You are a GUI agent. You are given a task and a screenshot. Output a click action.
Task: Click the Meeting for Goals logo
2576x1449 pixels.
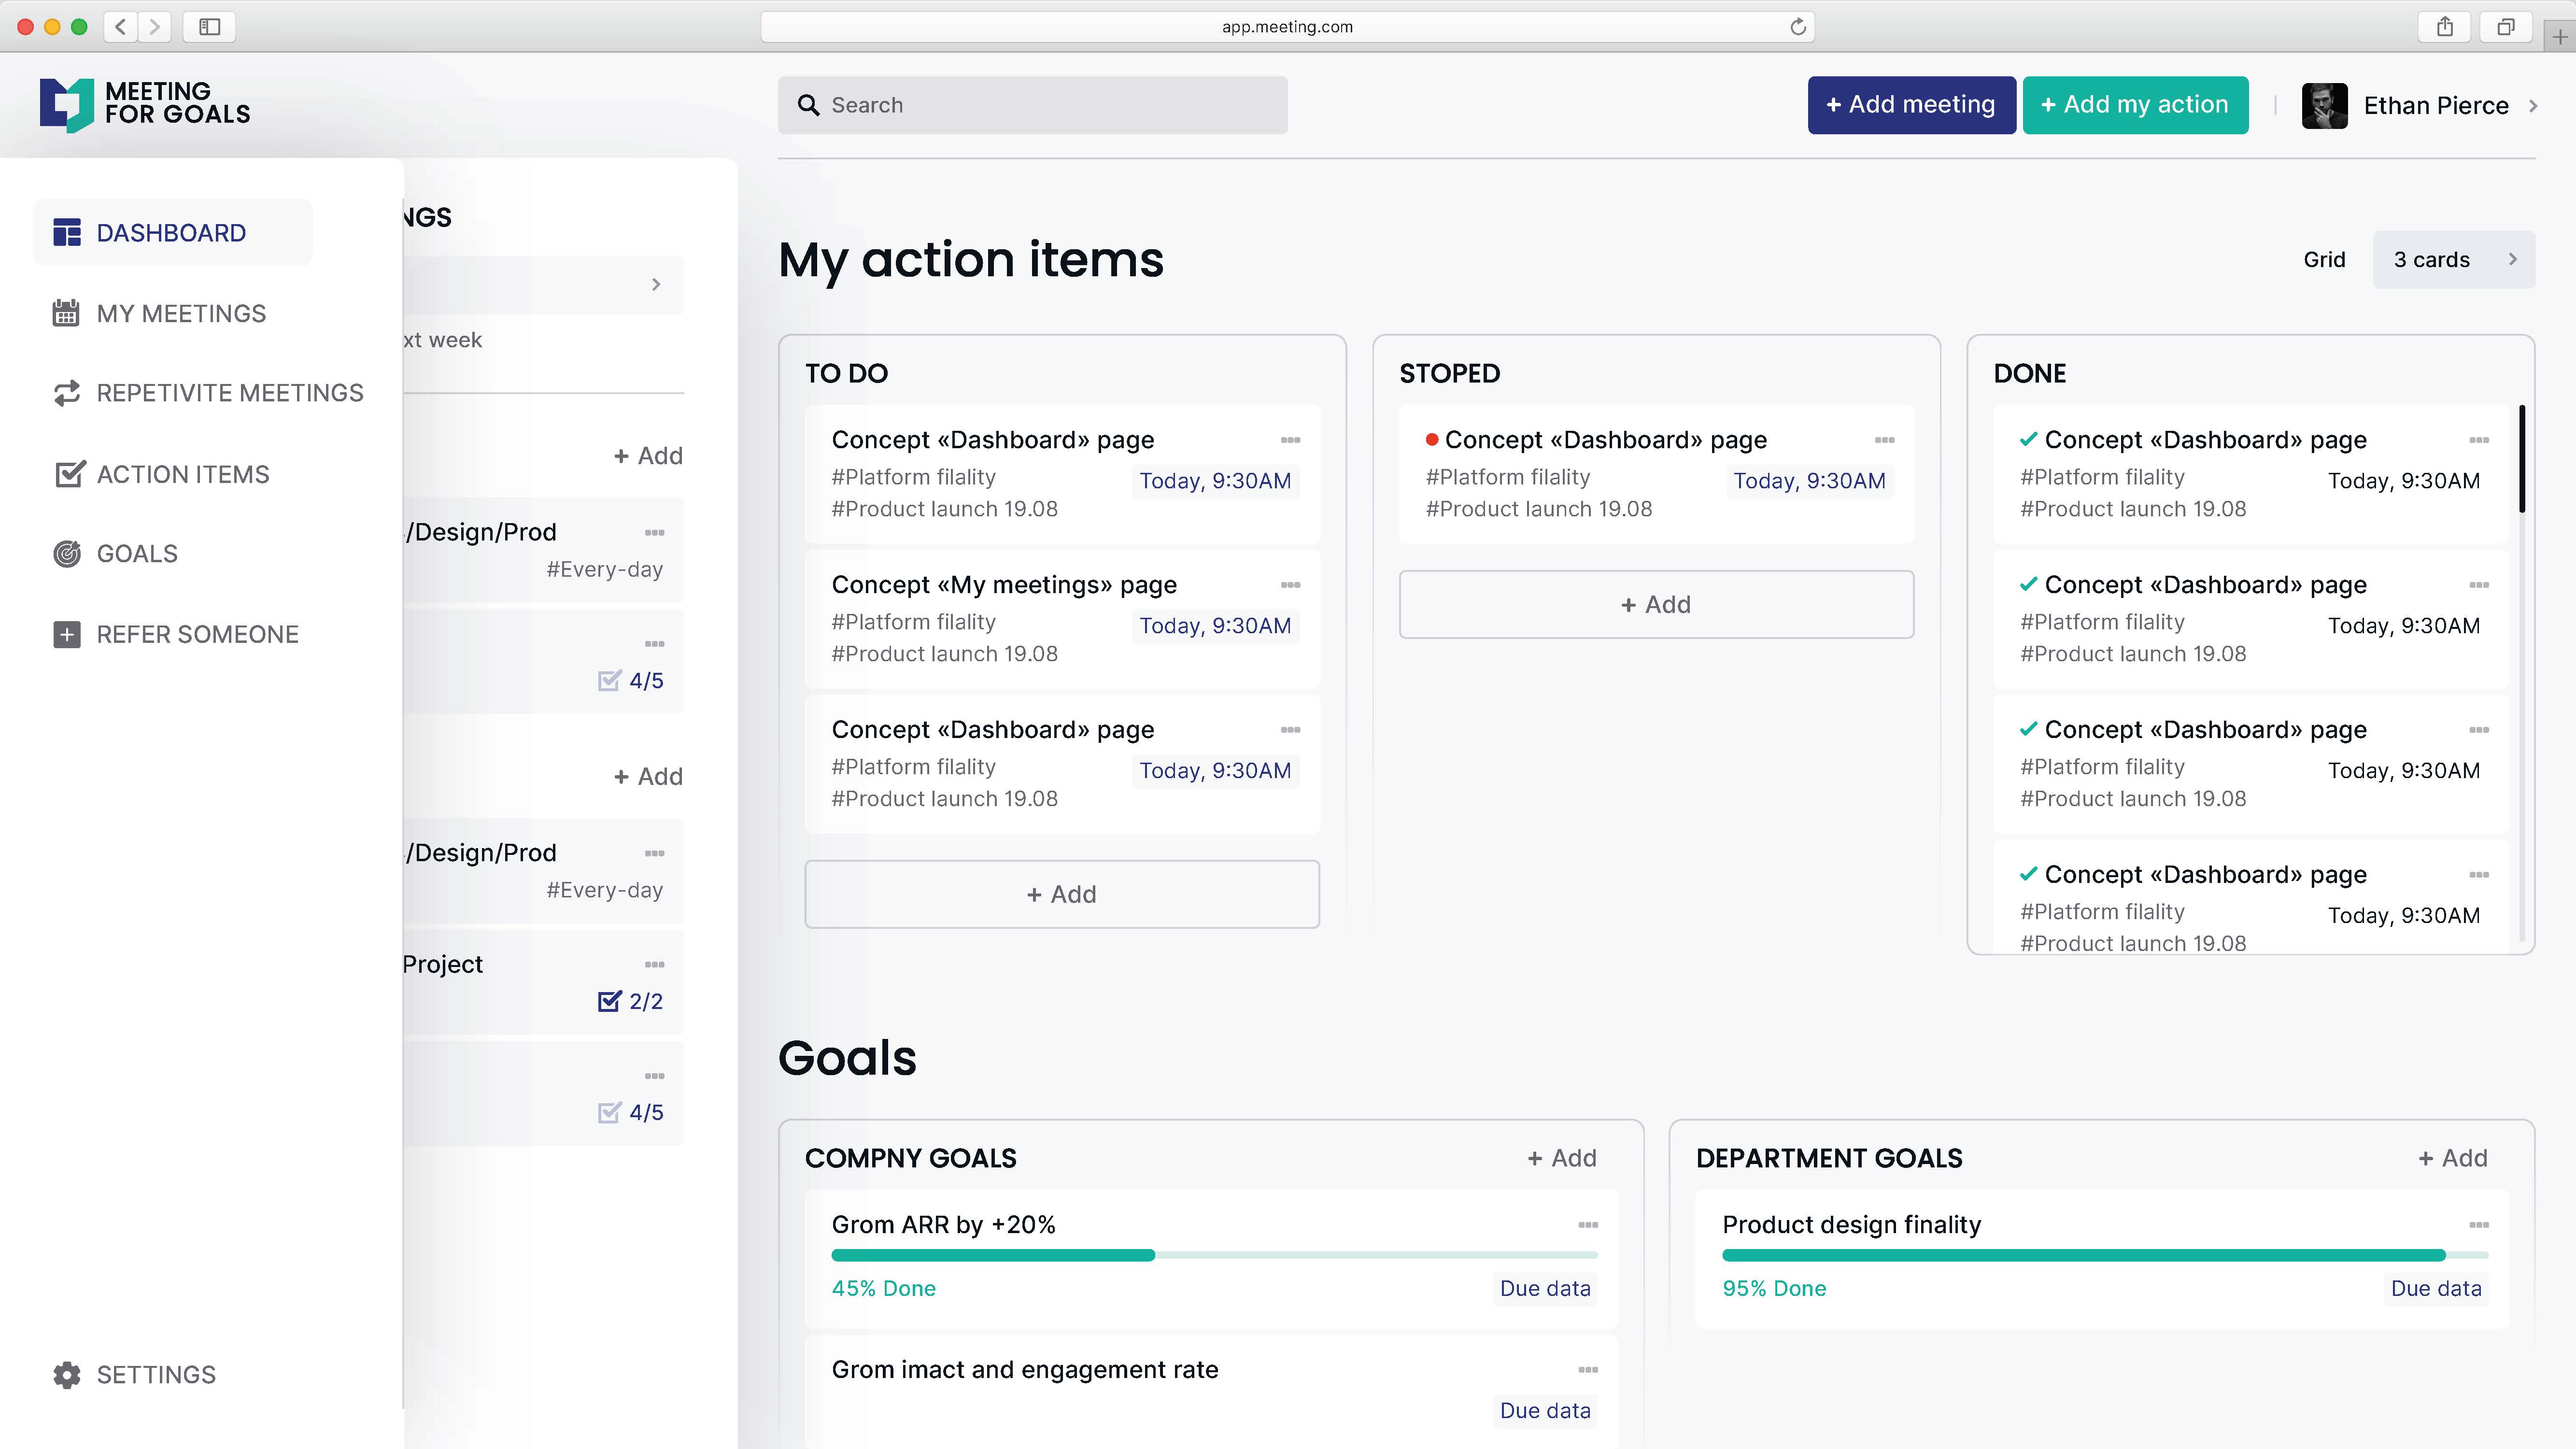tap(145, 104)
